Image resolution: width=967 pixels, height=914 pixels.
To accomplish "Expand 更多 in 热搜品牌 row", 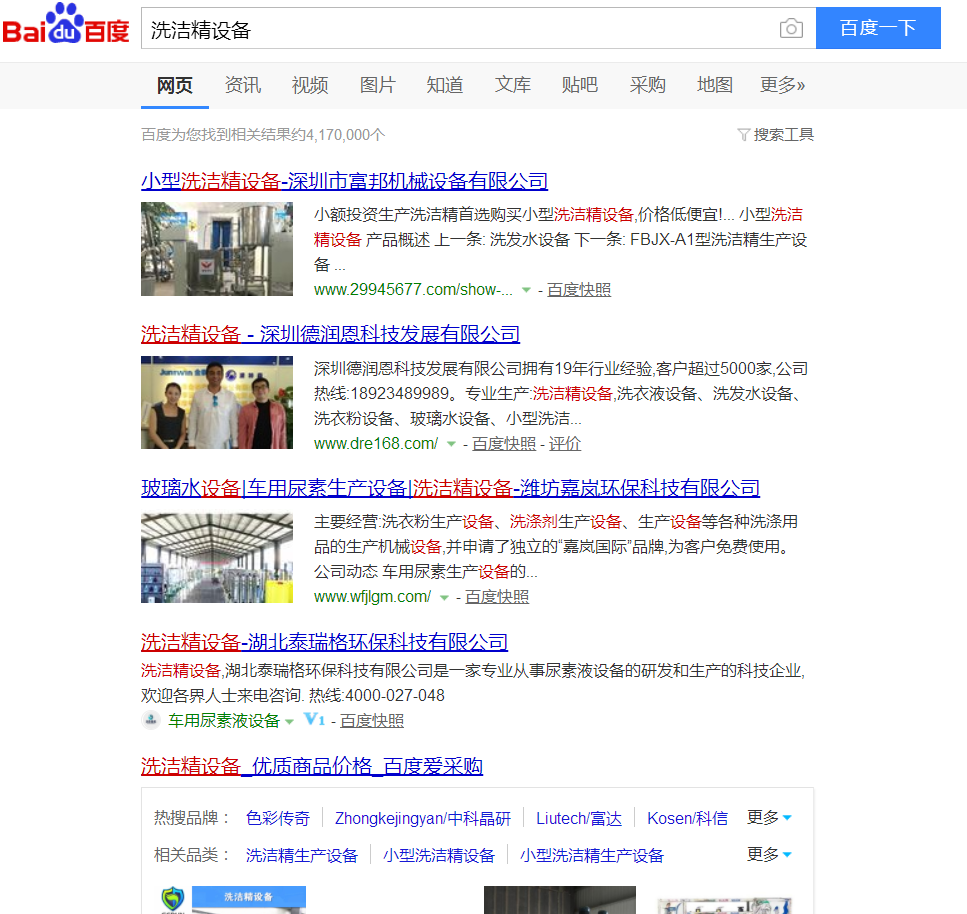I will pos(768,818).
